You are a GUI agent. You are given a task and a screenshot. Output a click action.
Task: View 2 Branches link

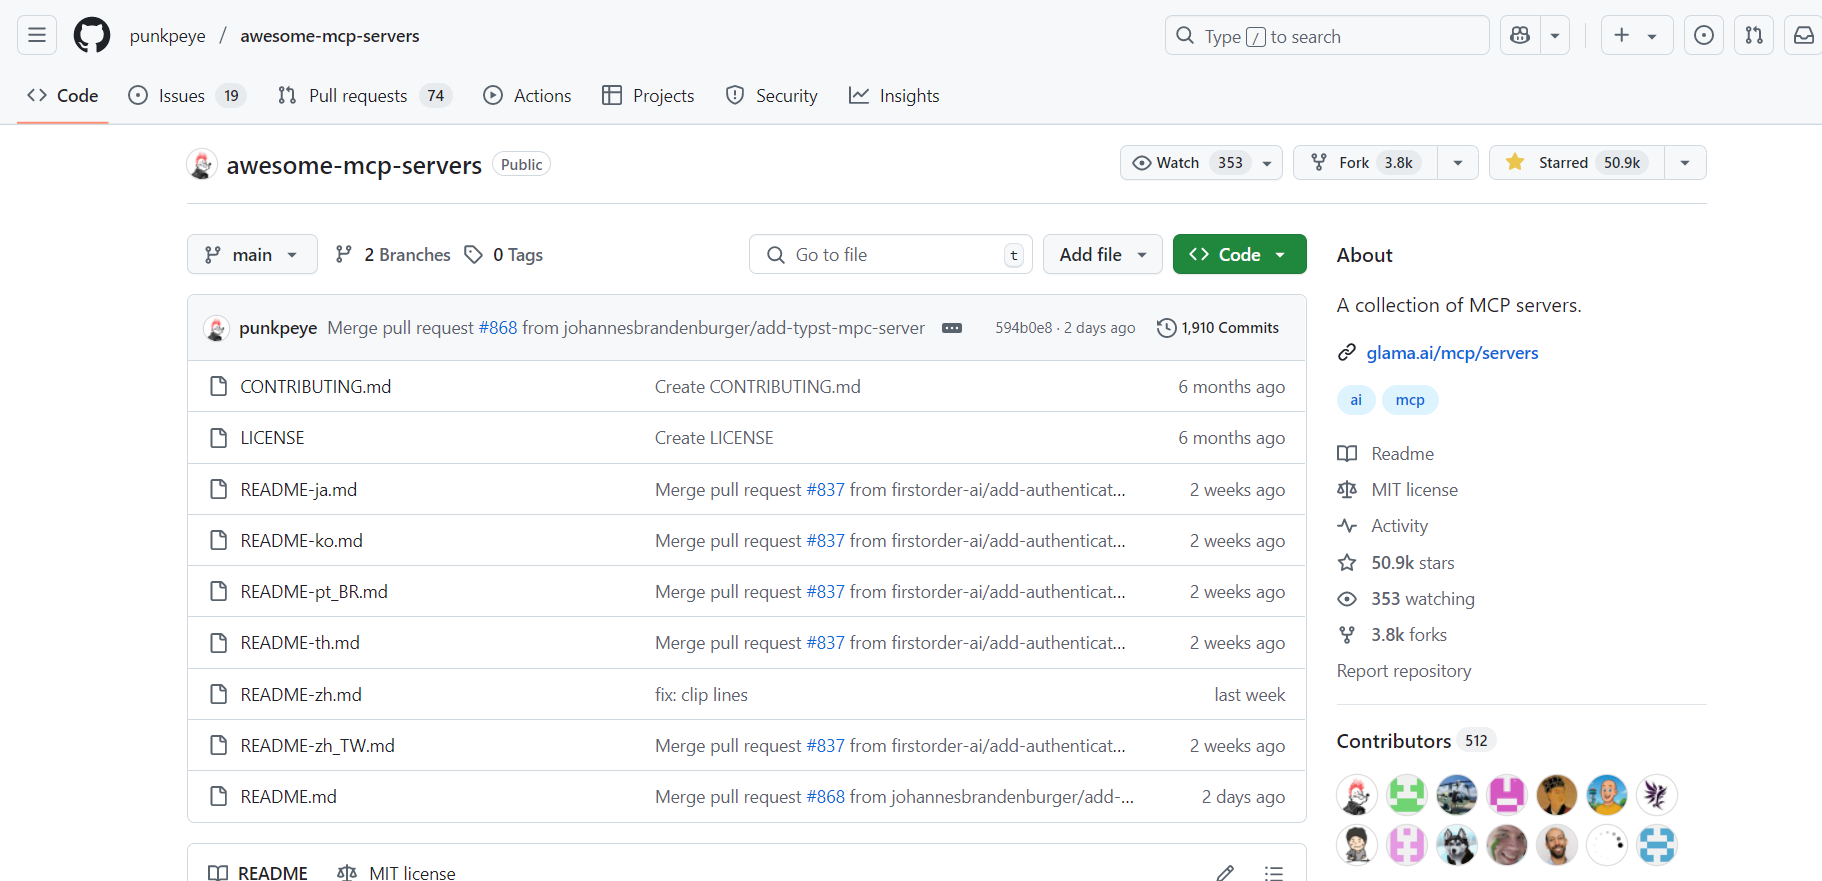click(393, 255)
